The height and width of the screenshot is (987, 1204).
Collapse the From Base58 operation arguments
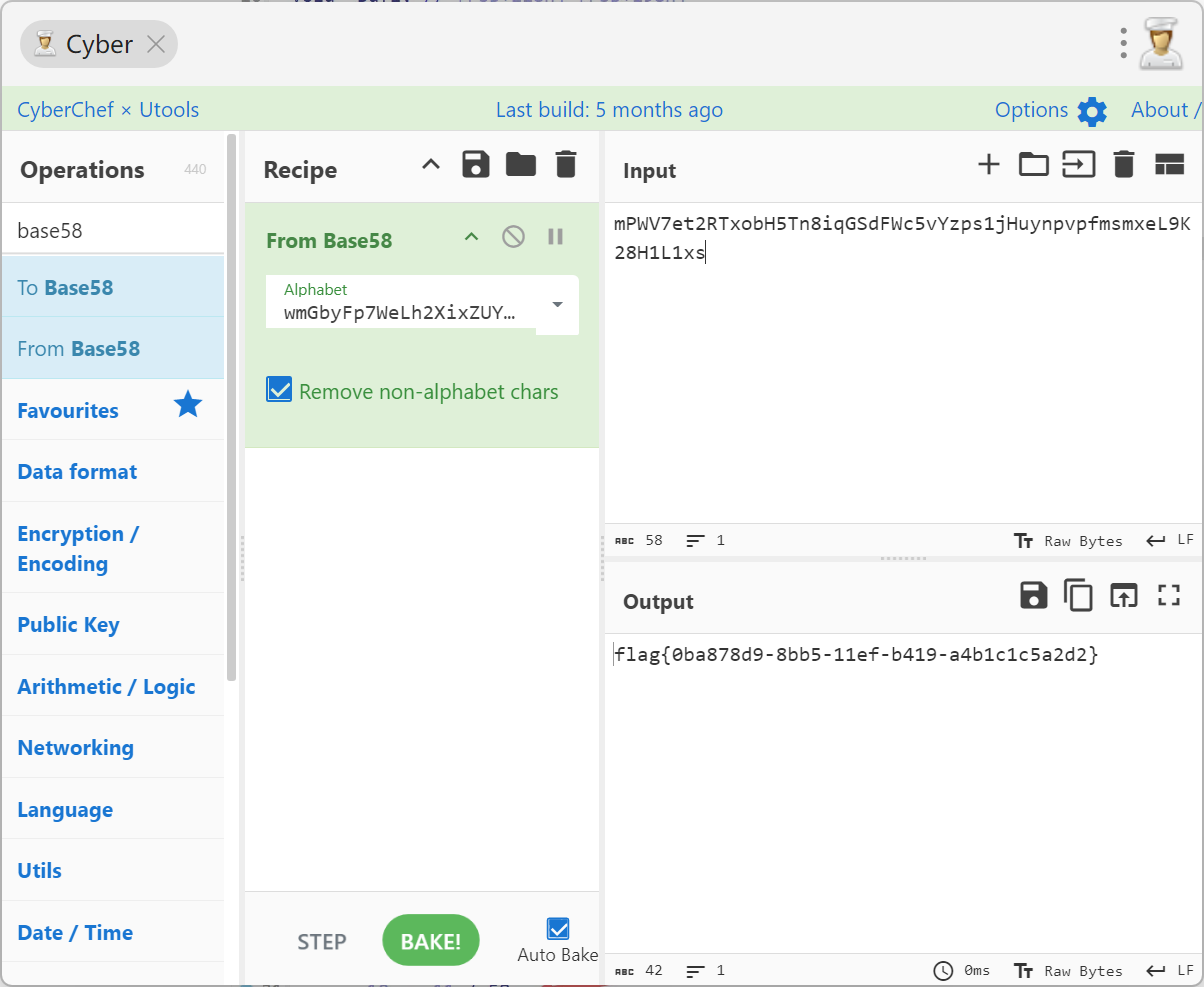(x=472, y=237)
